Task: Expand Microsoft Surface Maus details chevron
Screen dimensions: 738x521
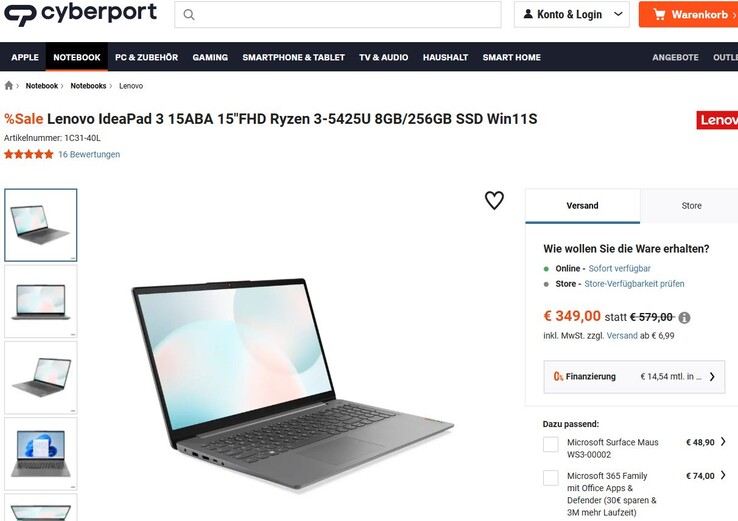Action: [723, 441]
